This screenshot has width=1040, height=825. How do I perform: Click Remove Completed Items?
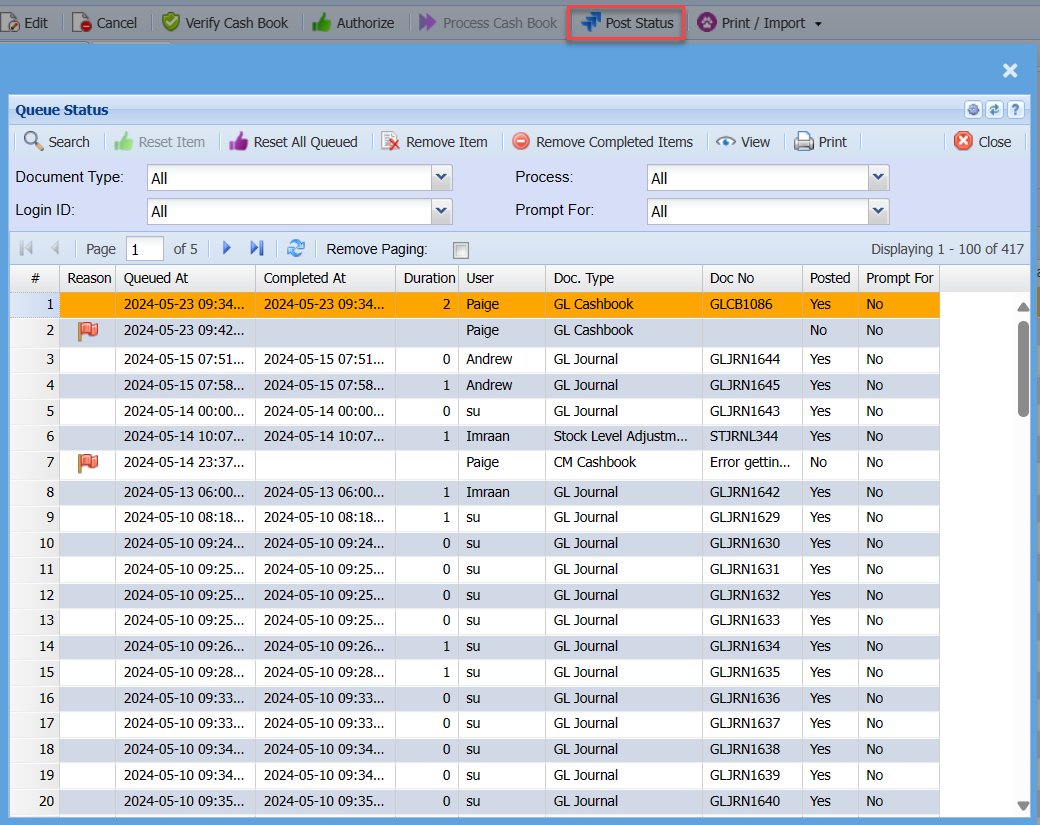pos(602,142)
